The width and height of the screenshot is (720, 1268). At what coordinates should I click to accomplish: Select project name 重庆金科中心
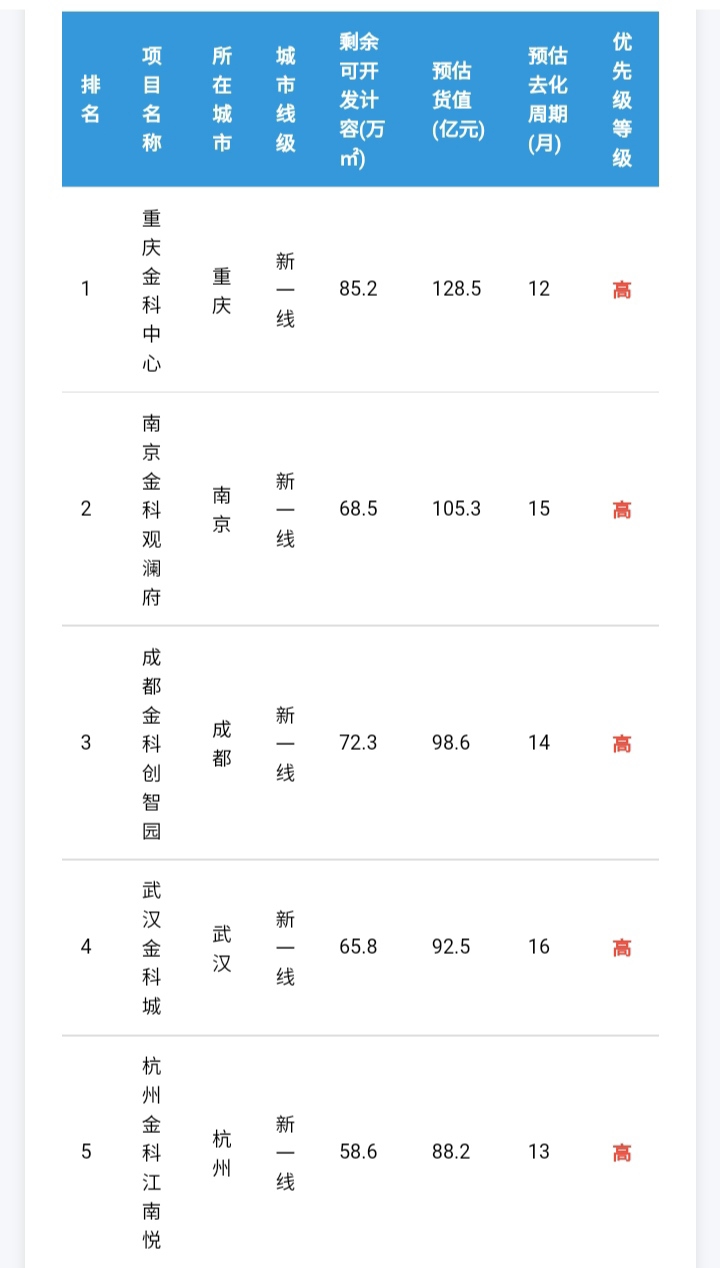[151, 290]
